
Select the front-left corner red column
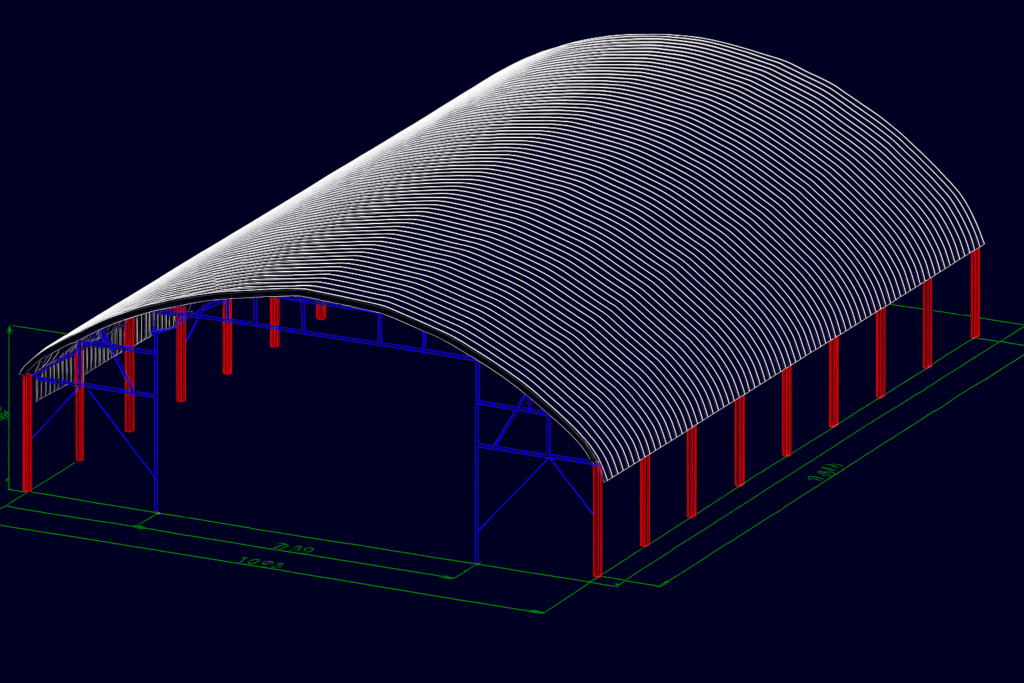[27, 432]
